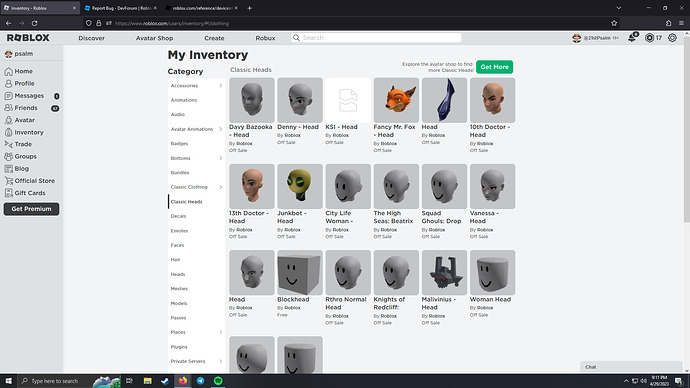
Task: Open the Junkbot Head thumbnail
Action: tap(300, 187)
